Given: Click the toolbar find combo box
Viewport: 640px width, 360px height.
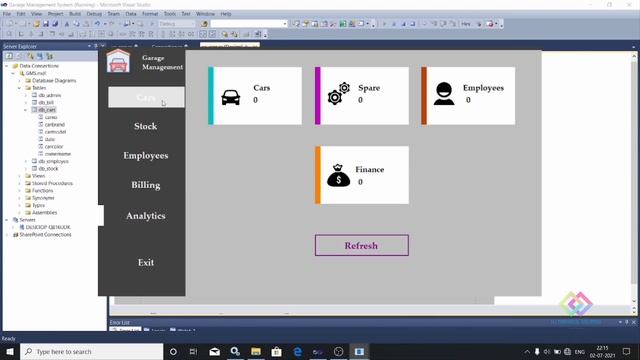Looking at the screenshot, I should (x=249, y=24).
